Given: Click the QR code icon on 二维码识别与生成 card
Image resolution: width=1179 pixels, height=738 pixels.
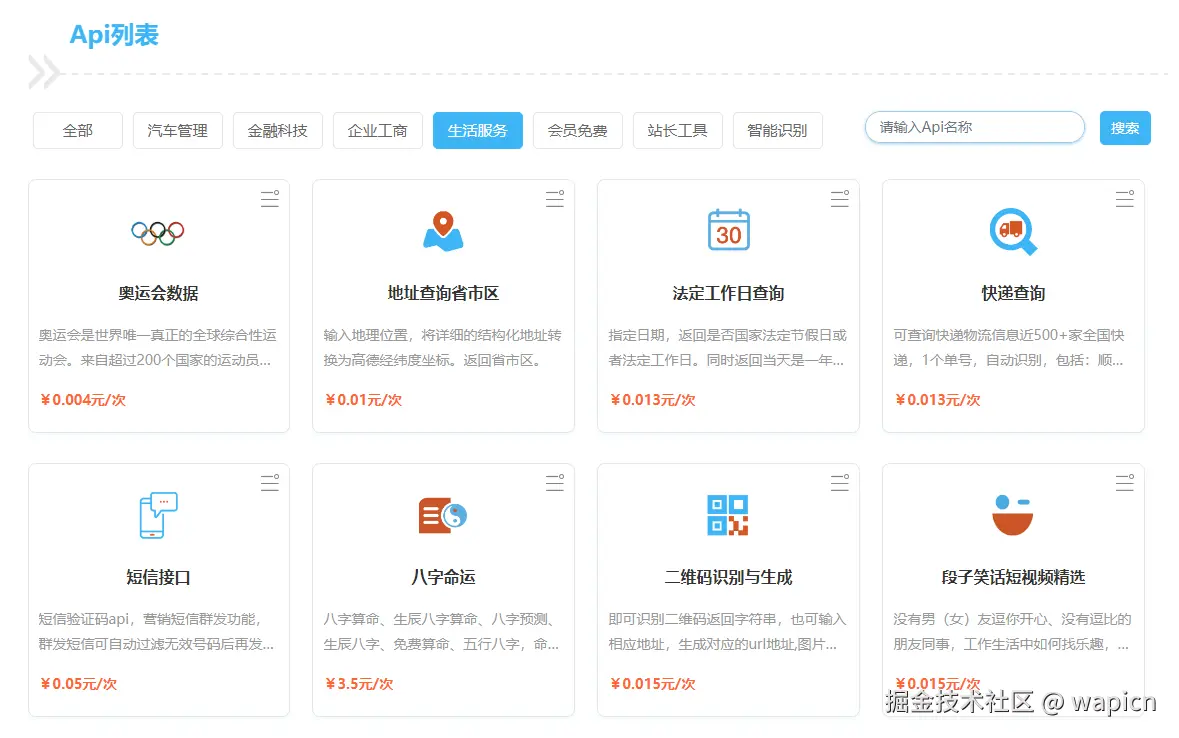Looking at the screenshot, I should pyautogui.click(x=727, y=514).
